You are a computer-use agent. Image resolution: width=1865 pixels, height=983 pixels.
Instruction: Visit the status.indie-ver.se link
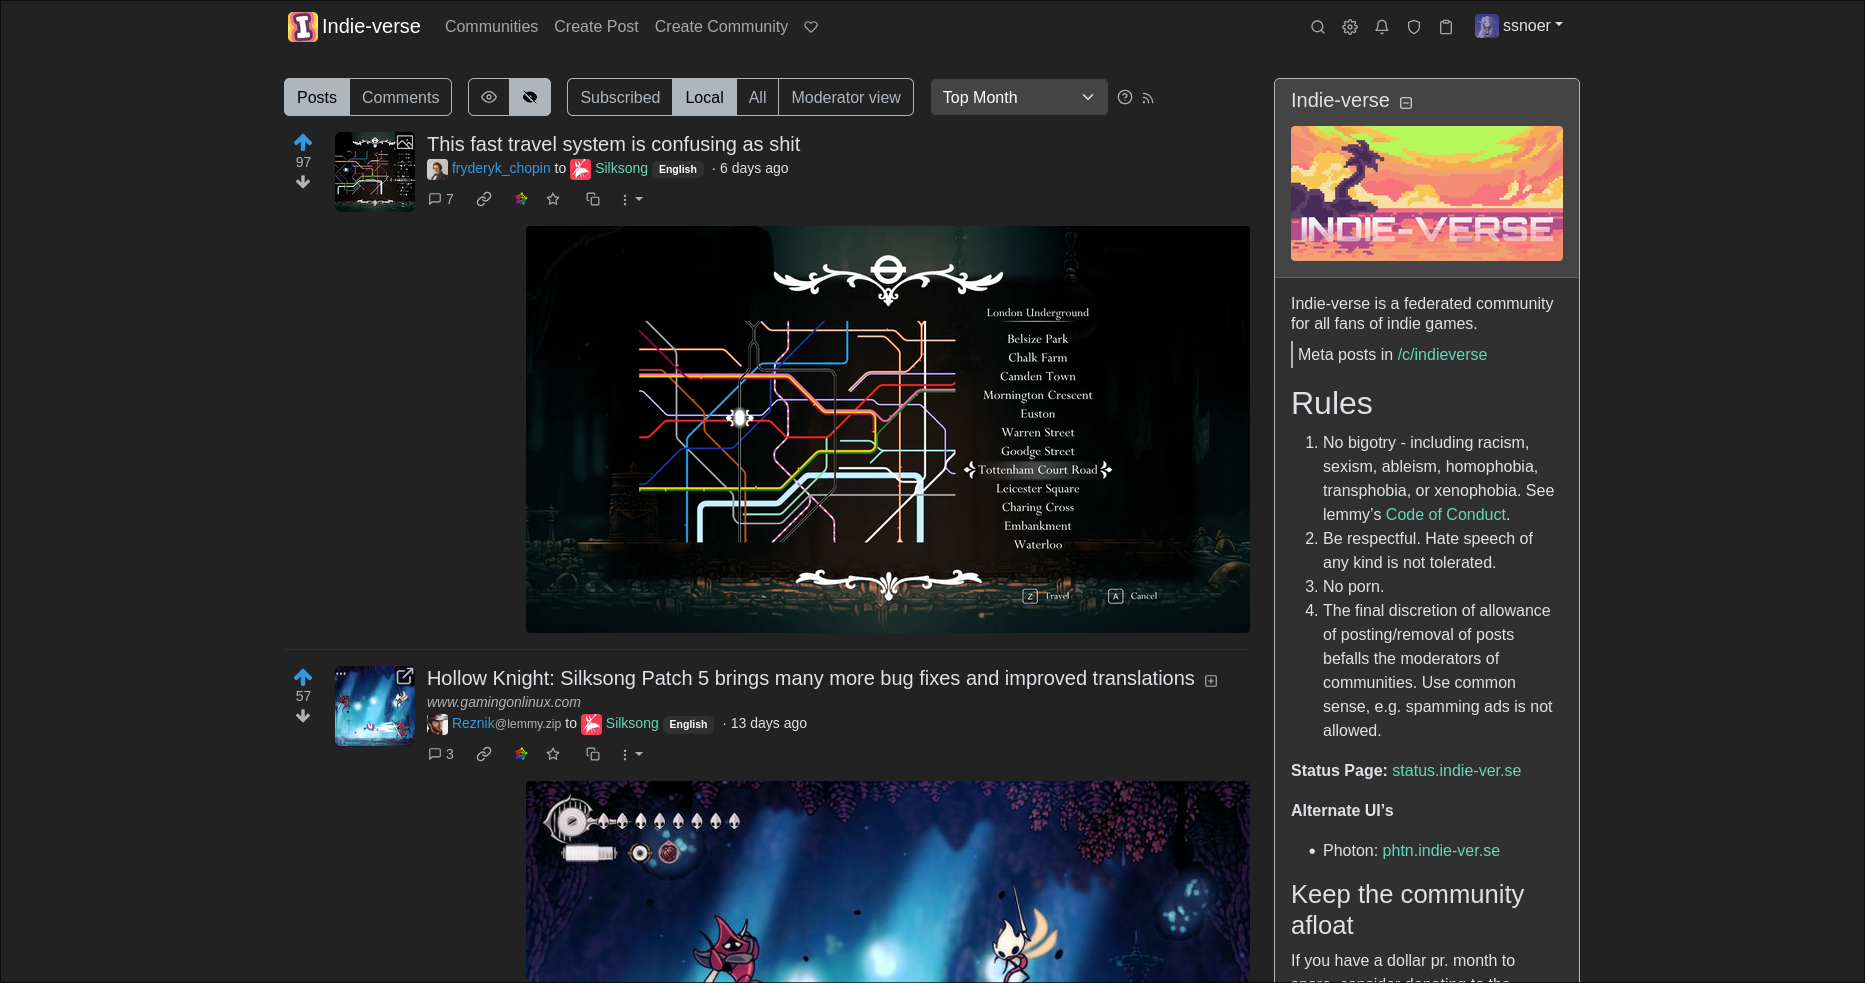pyautogui.click(x=1456, y=771)
